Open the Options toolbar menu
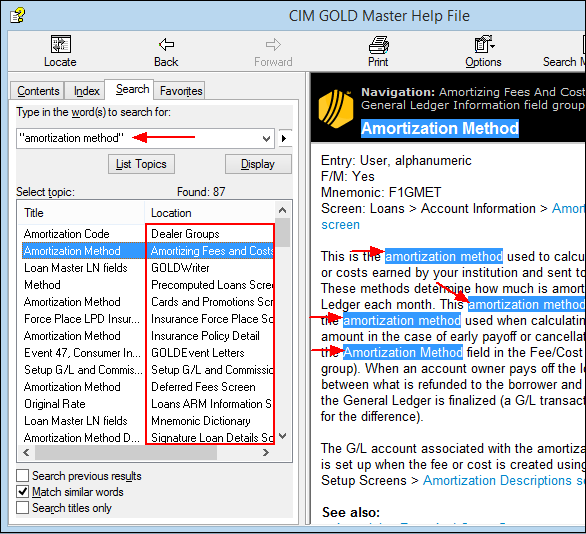 (x=484, y=51)
